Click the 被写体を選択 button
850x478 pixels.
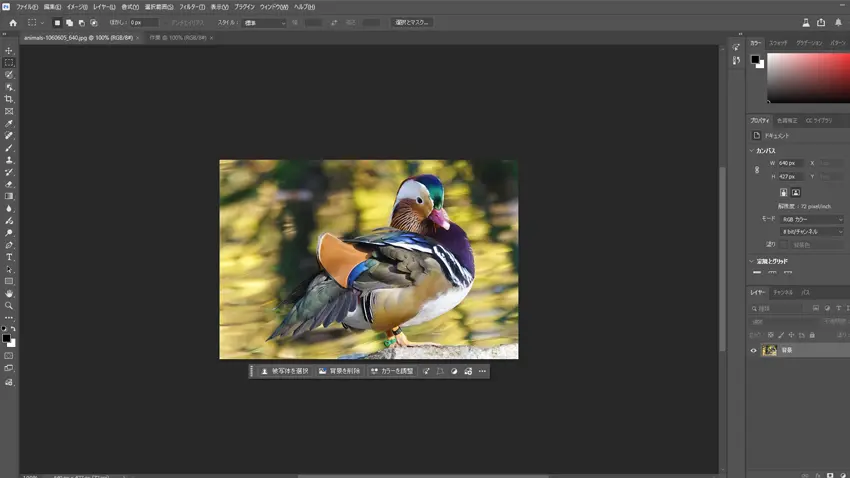click(x=285, y=371)
